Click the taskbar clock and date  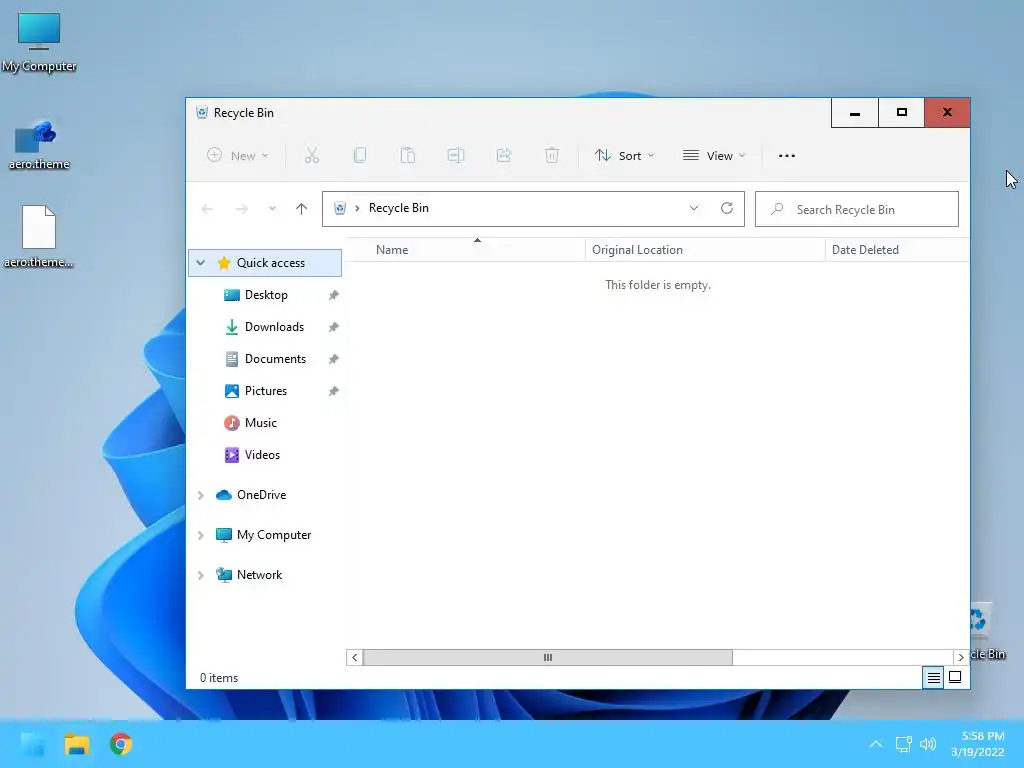978,744
